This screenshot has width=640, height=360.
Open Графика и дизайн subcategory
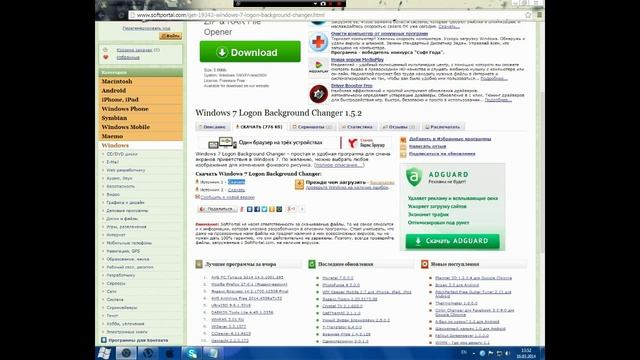125,202
